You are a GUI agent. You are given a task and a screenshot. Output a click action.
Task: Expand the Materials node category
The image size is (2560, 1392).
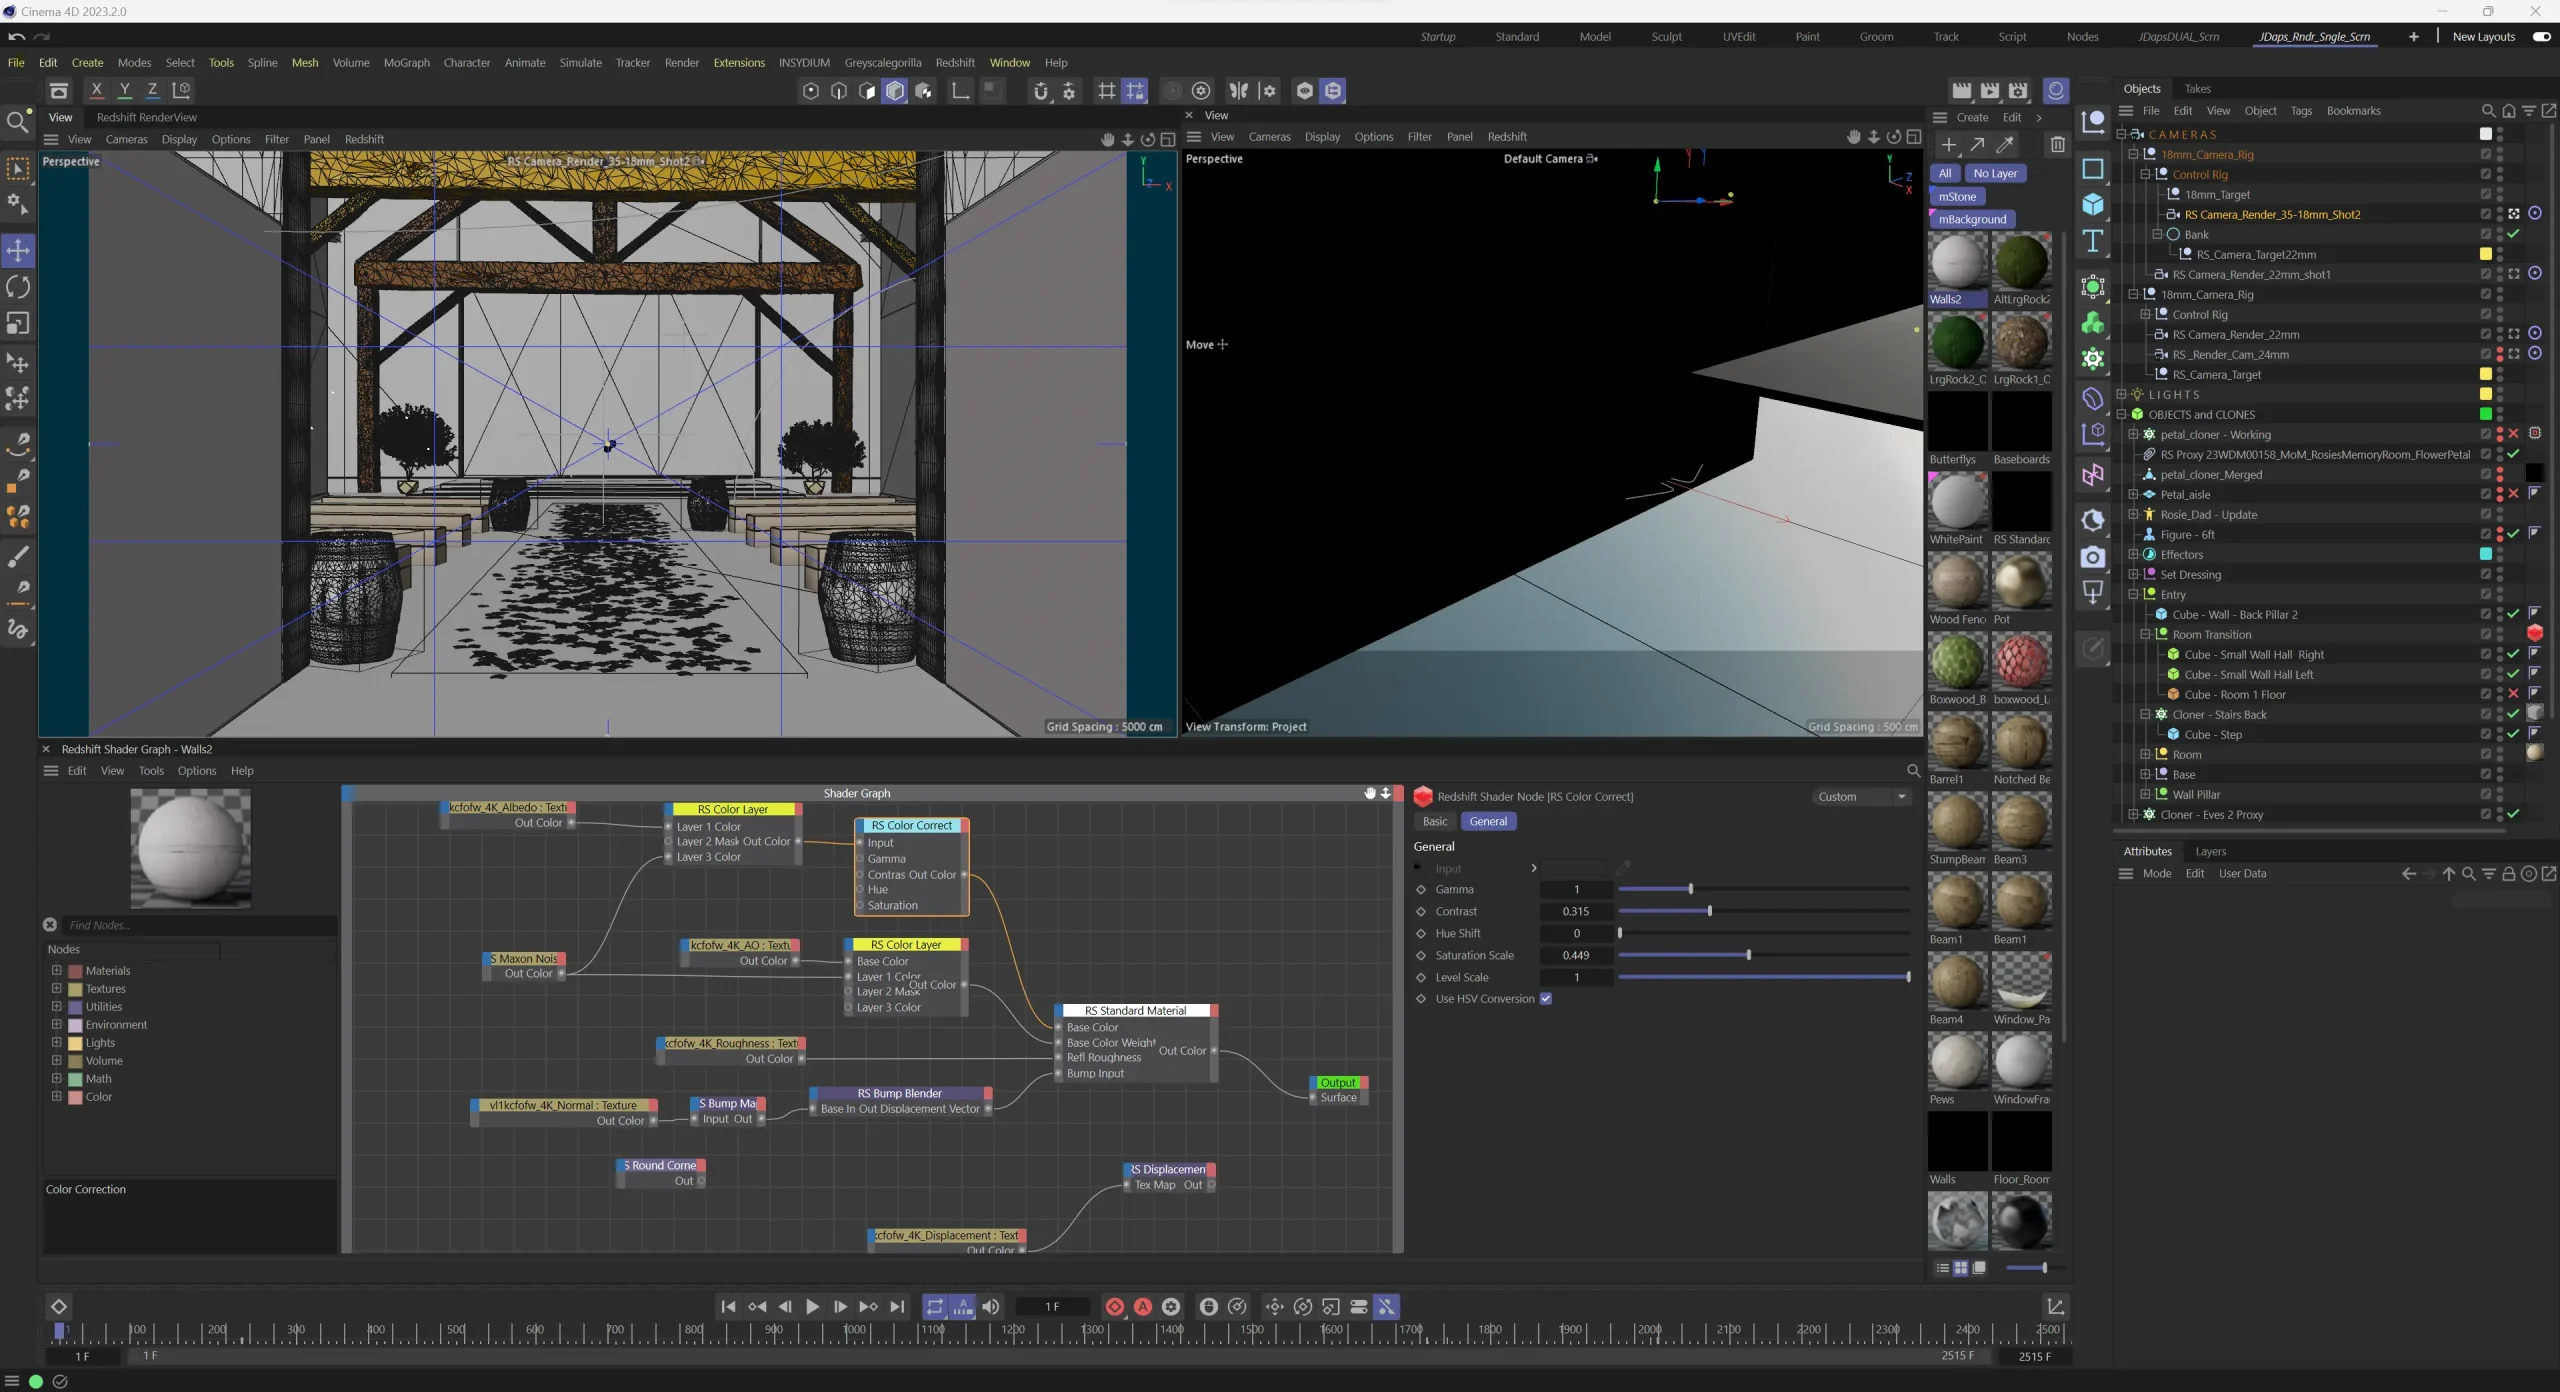(56, 971)
